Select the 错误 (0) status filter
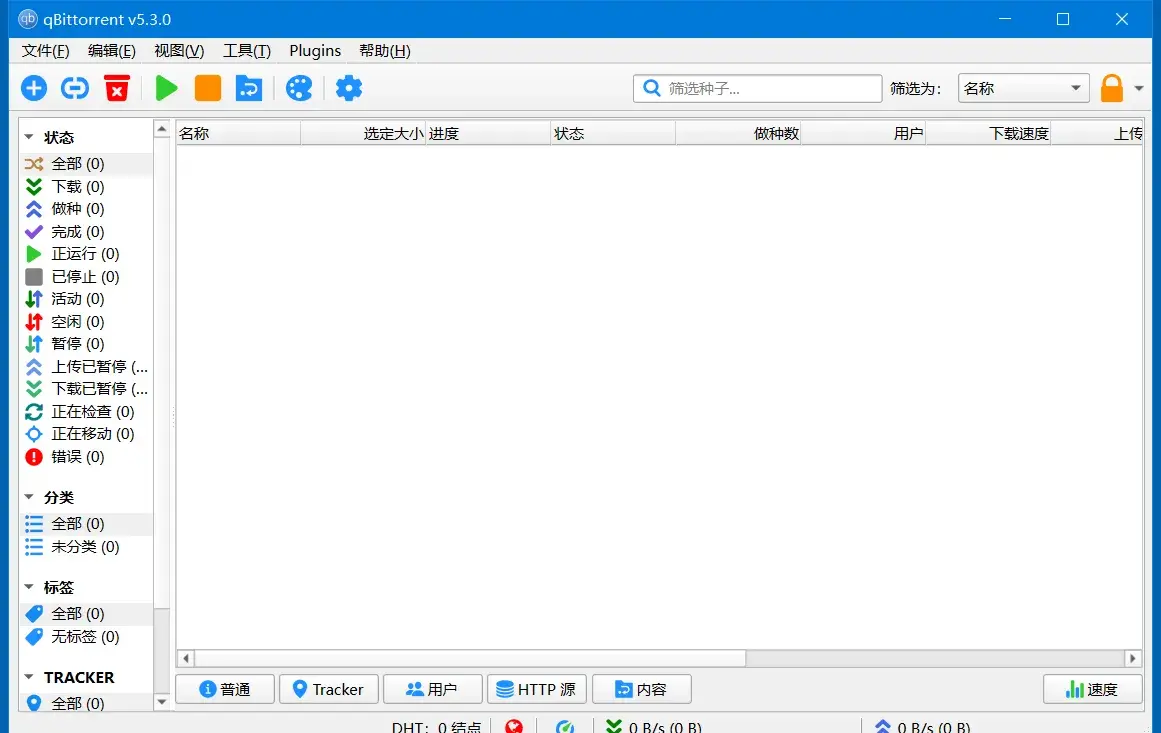Screen dimensions: 1161x733 point(87,457)
